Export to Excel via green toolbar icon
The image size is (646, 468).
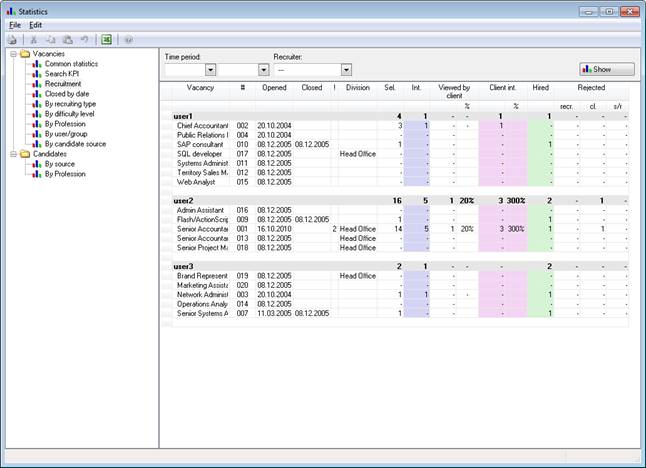click(106, 40)
